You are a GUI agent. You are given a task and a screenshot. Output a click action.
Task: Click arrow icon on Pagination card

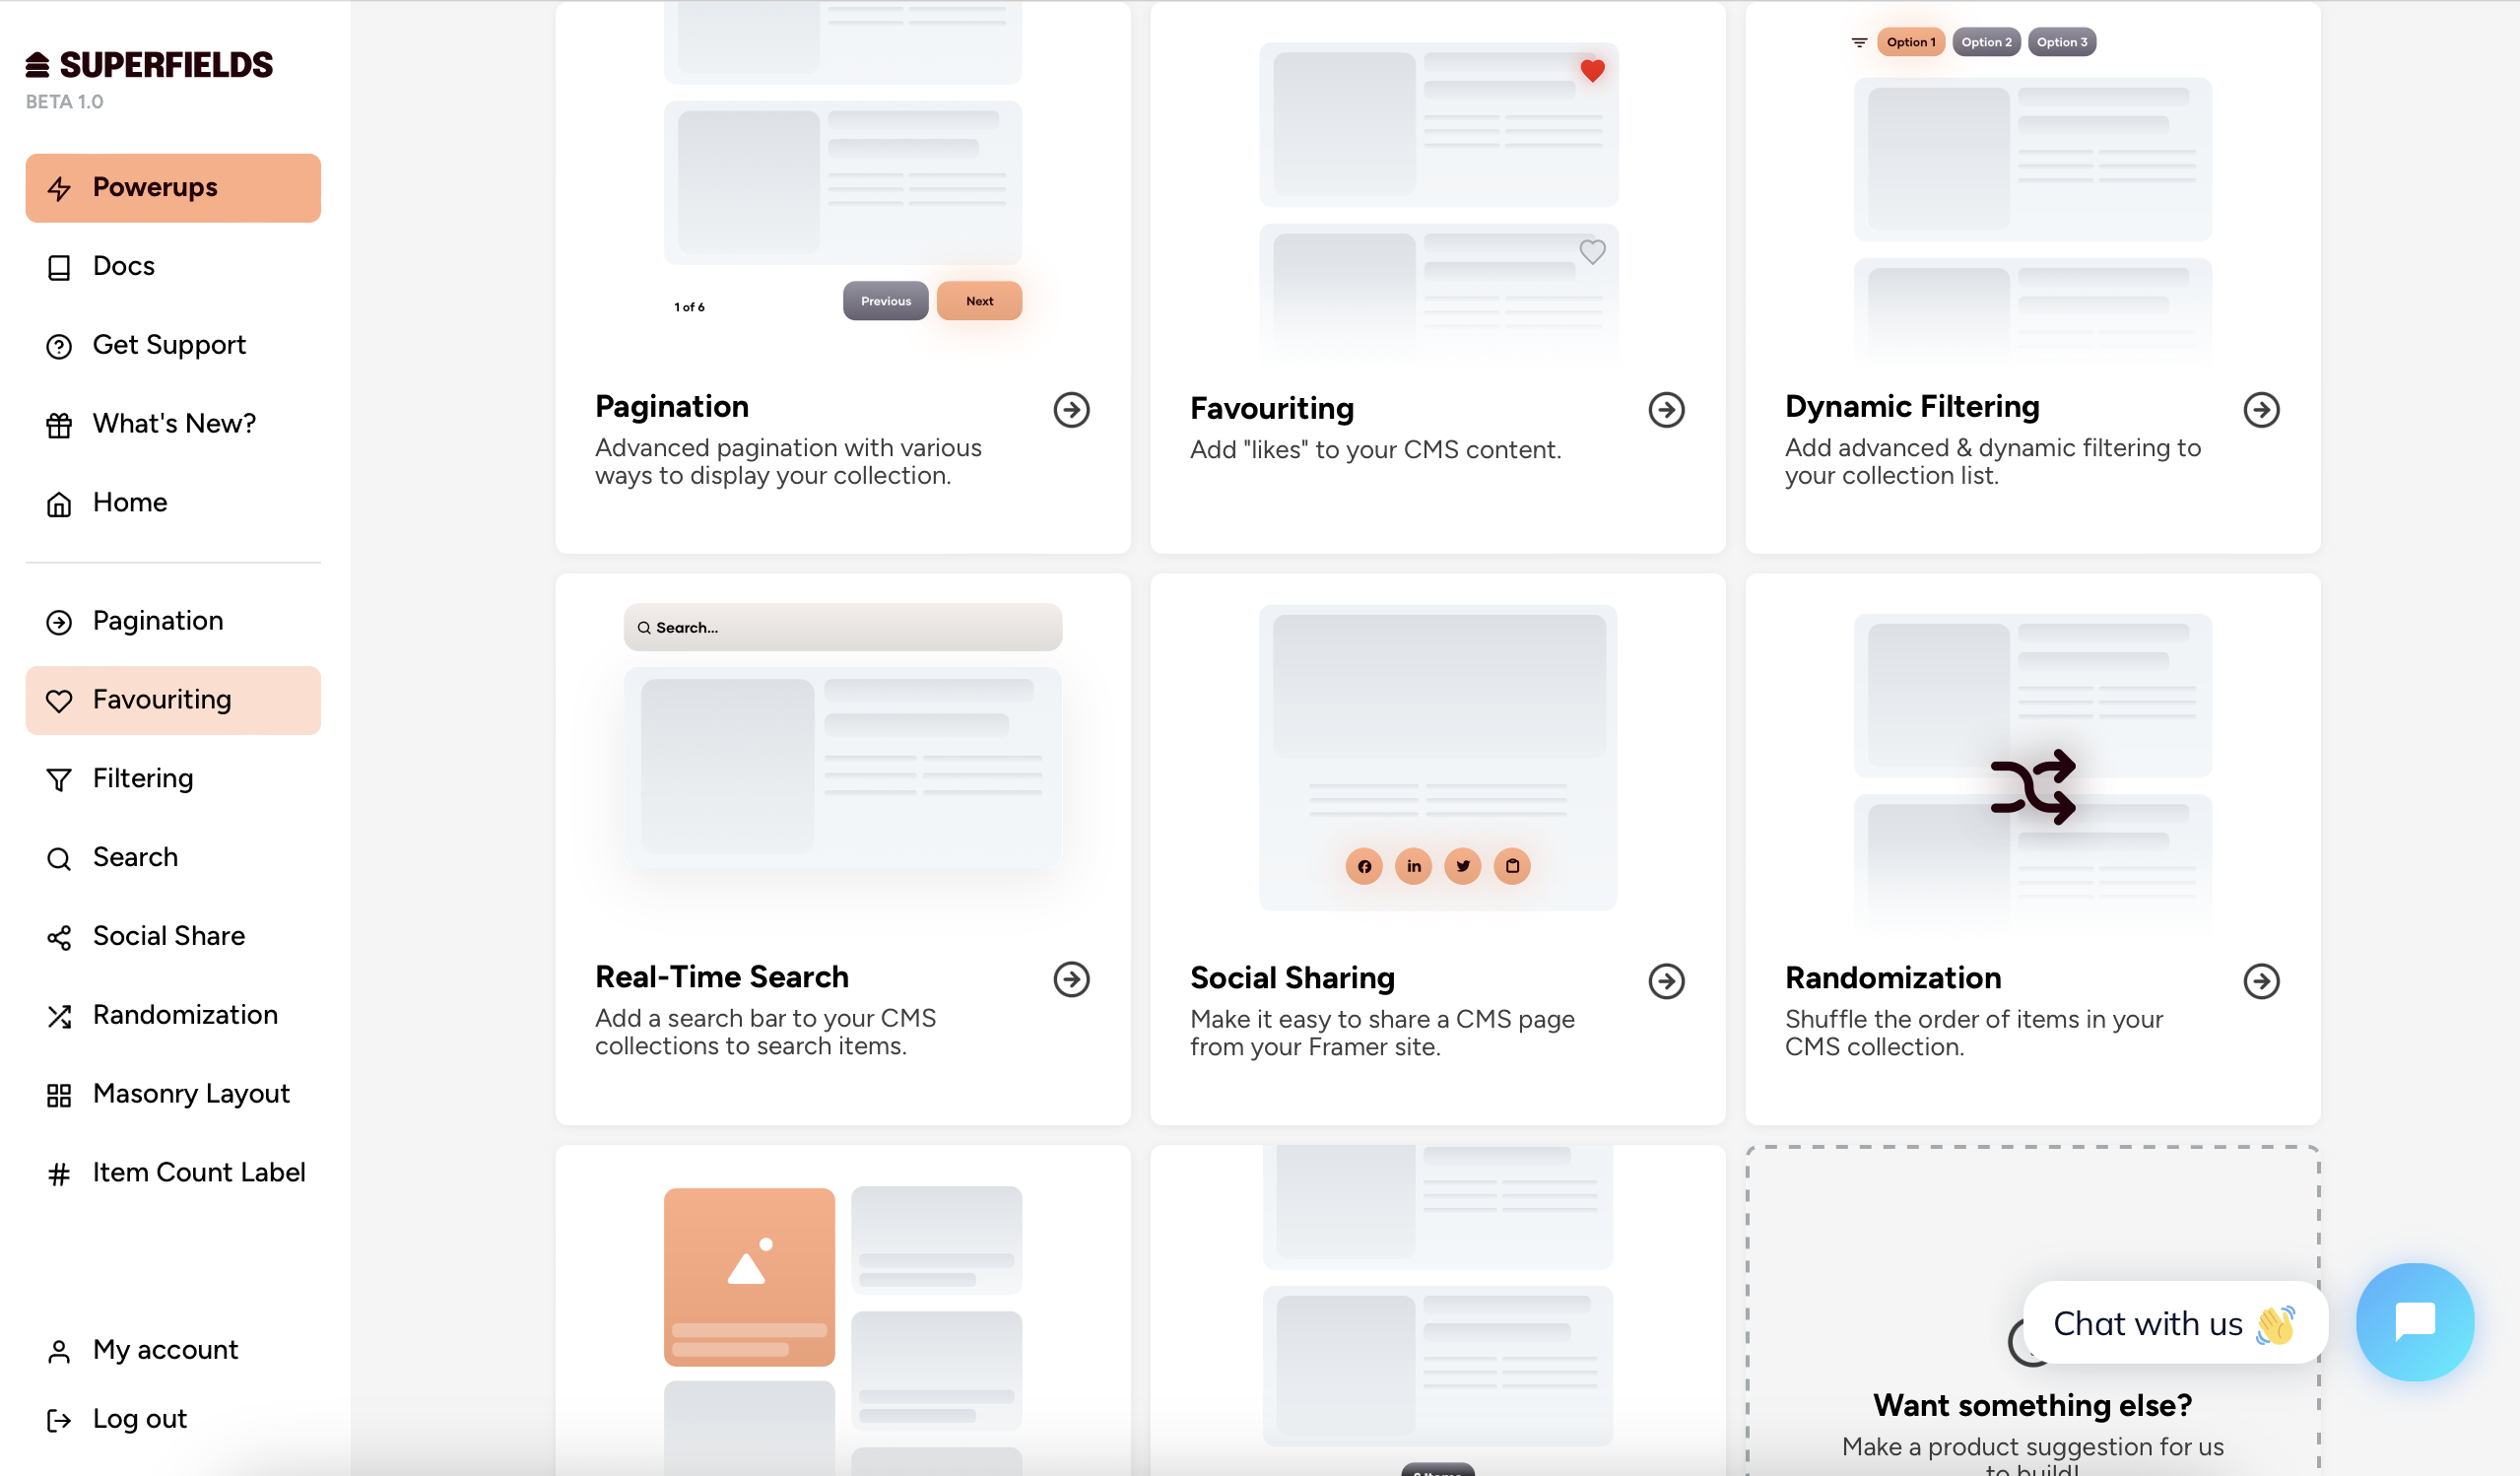pyautogui.click(x=1071, y=410)
